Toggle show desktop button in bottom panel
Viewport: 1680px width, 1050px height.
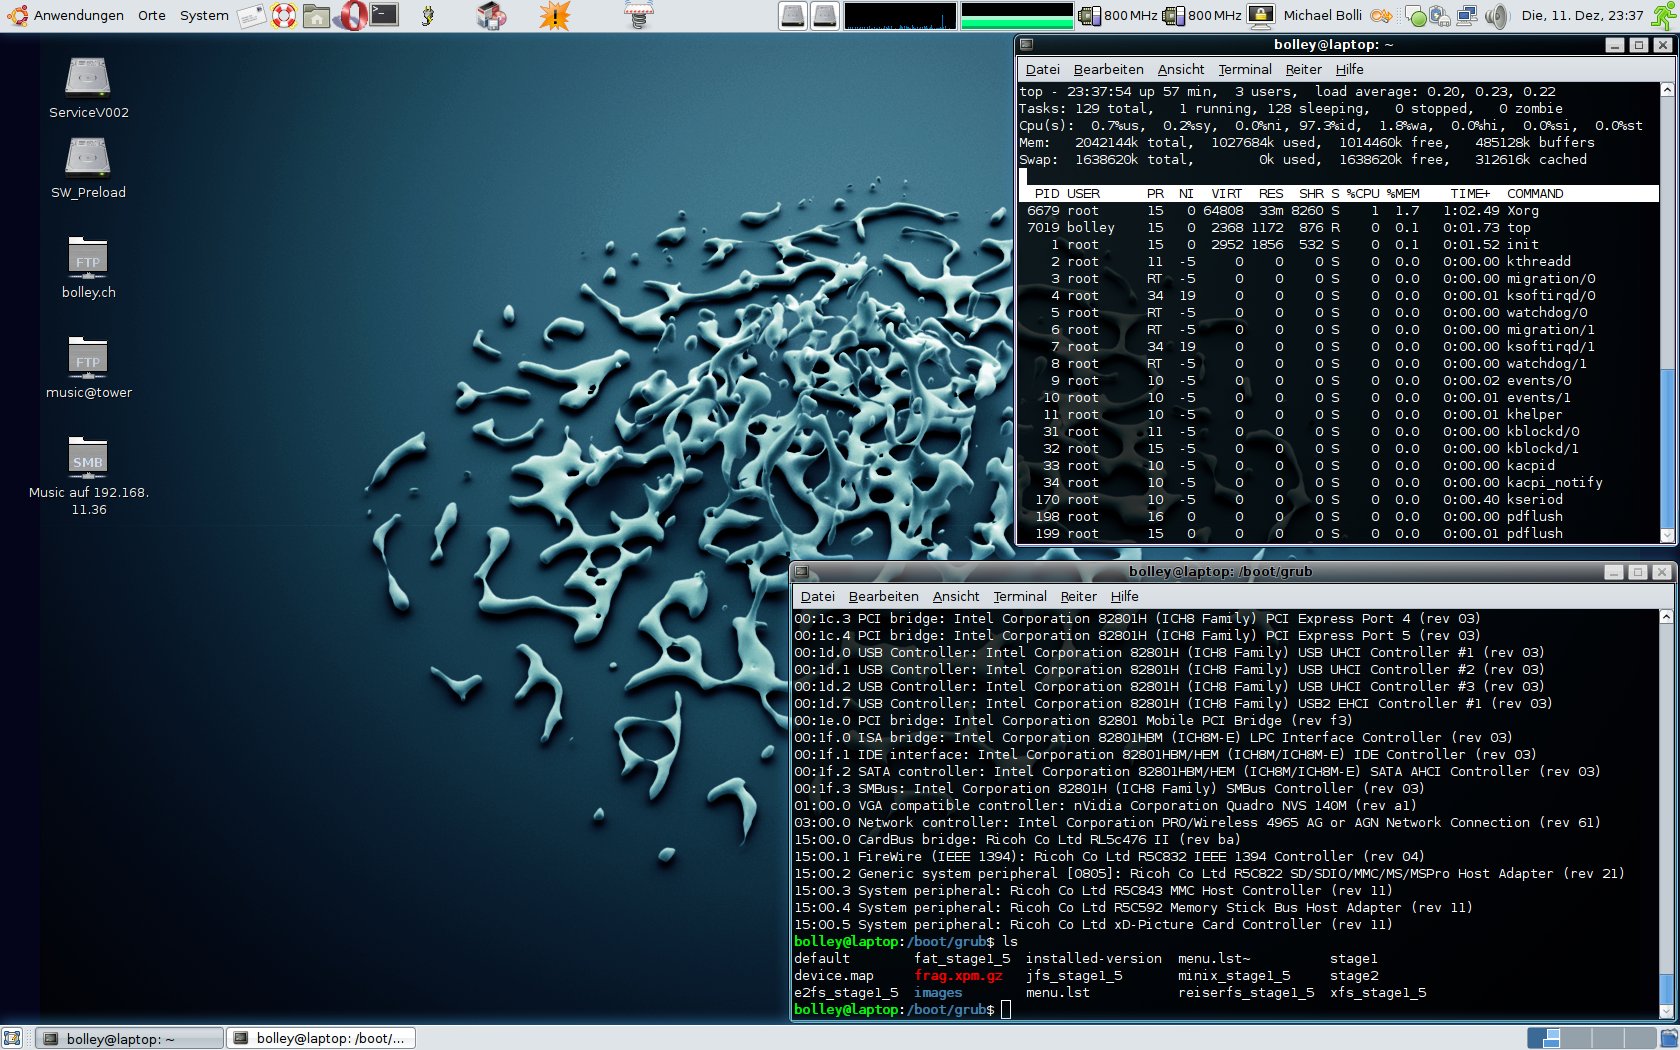coord(12,1038)
